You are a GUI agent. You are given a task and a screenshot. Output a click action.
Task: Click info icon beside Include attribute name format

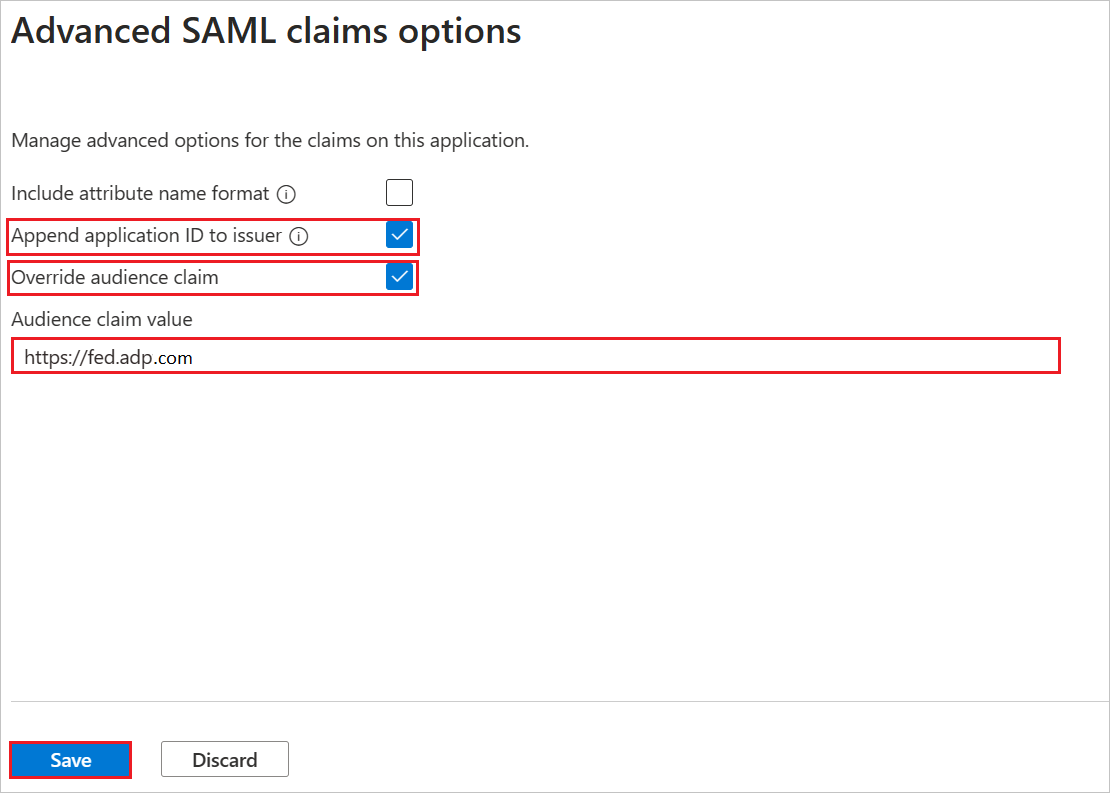(286, 194)
